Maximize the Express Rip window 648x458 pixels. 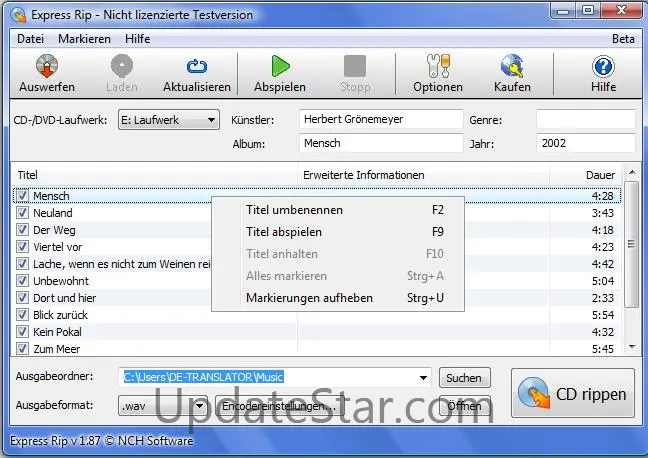pyautogui.click(x=588, y=10)
